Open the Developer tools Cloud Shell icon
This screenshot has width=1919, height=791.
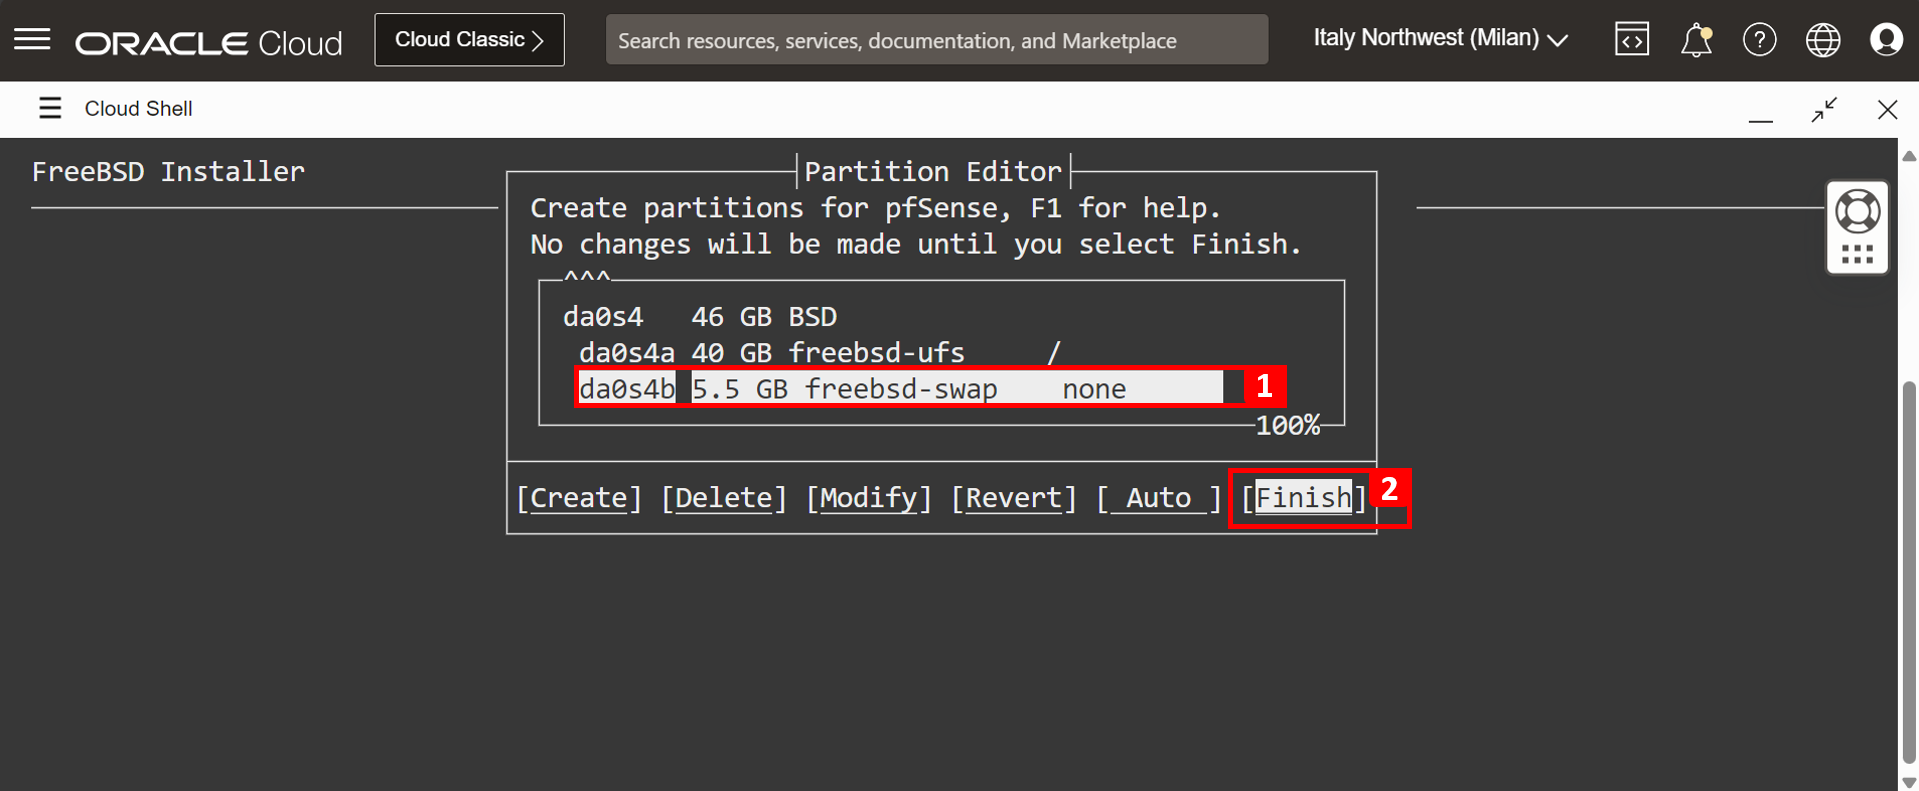point(1631,40)
